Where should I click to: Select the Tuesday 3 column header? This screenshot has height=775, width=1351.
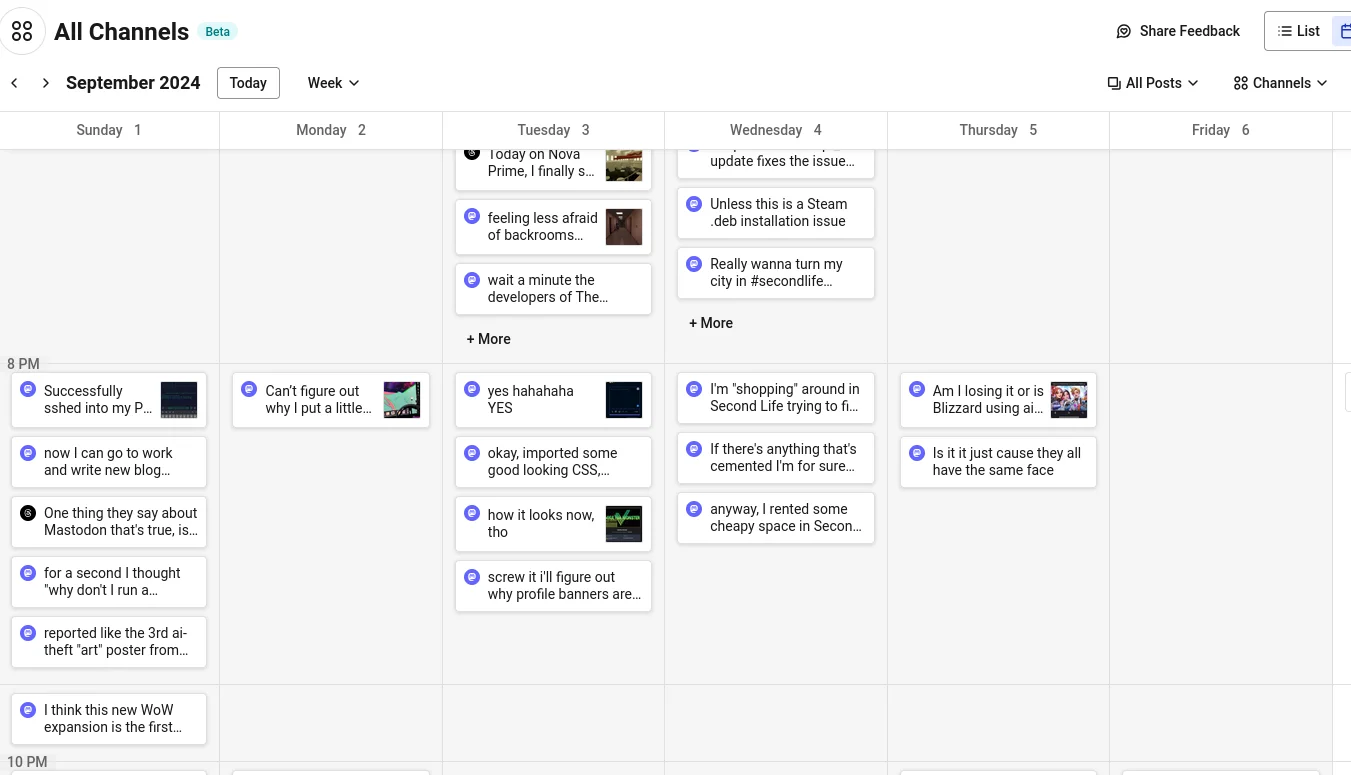coord(553,130)
